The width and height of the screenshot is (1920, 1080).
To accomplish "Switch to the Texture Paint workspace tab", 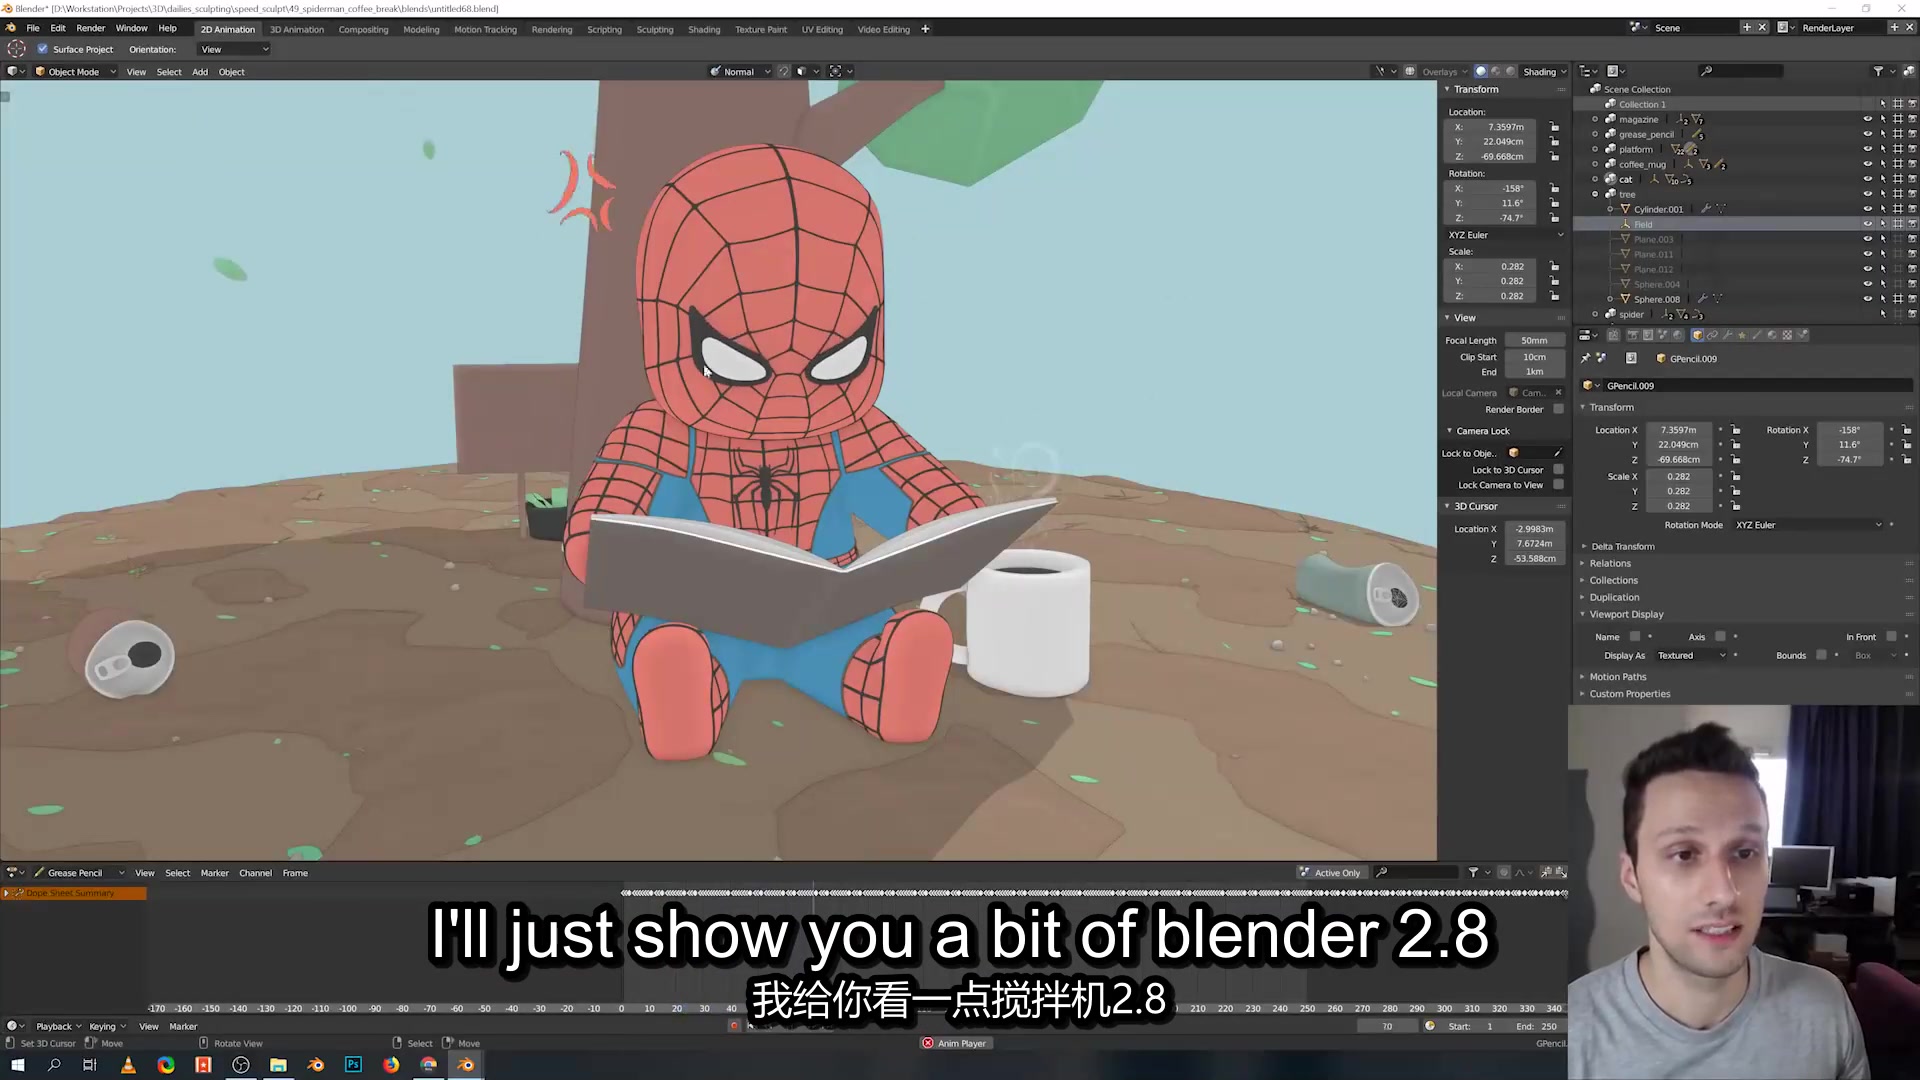I will click(761, 29).
